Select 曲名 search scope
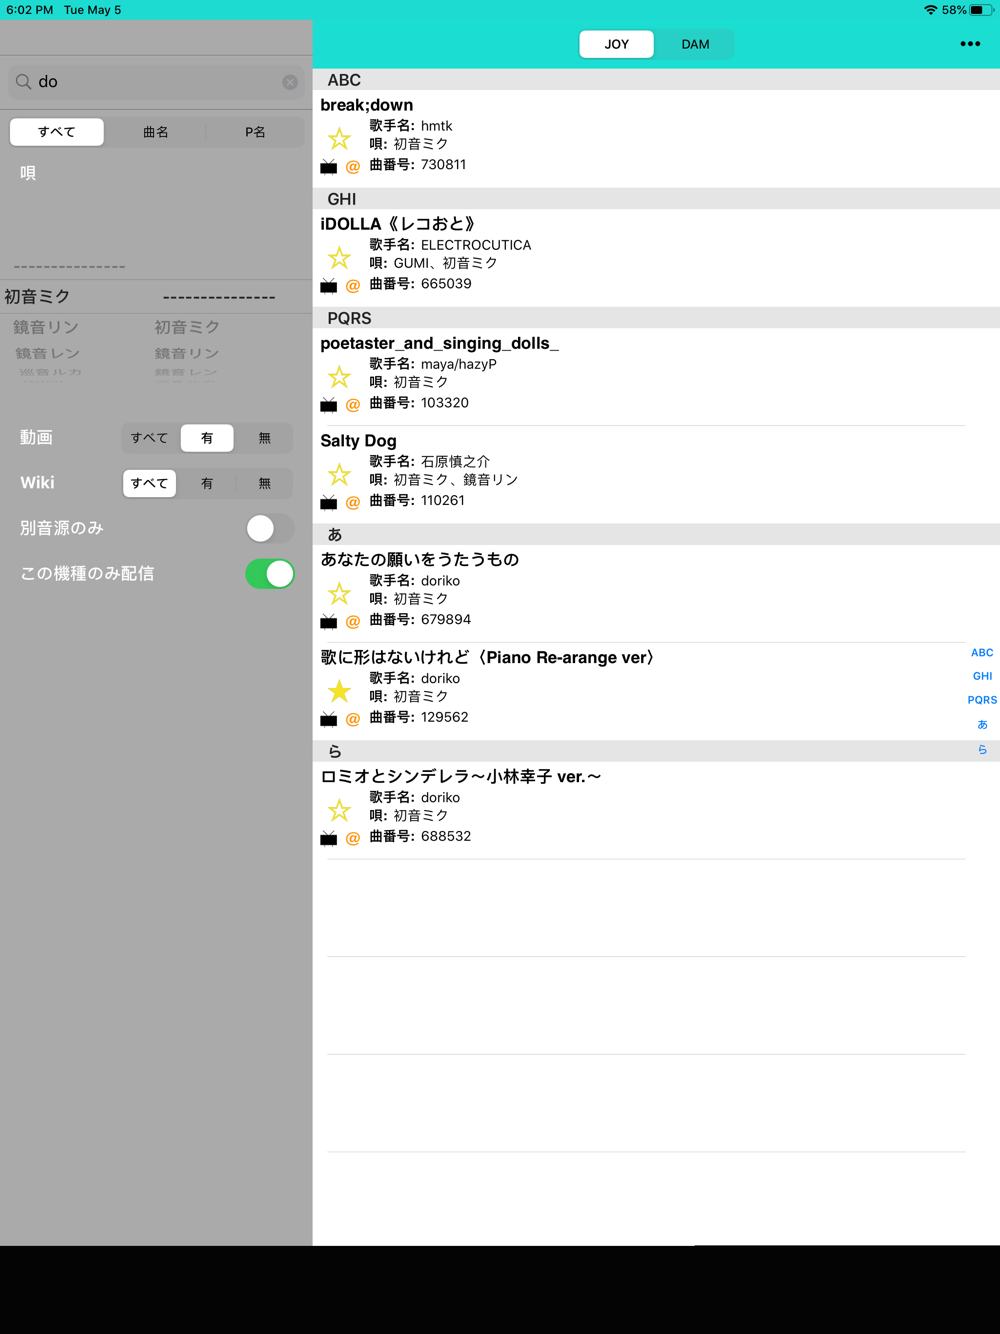The image size is (1000, 1334). (156, 132)
